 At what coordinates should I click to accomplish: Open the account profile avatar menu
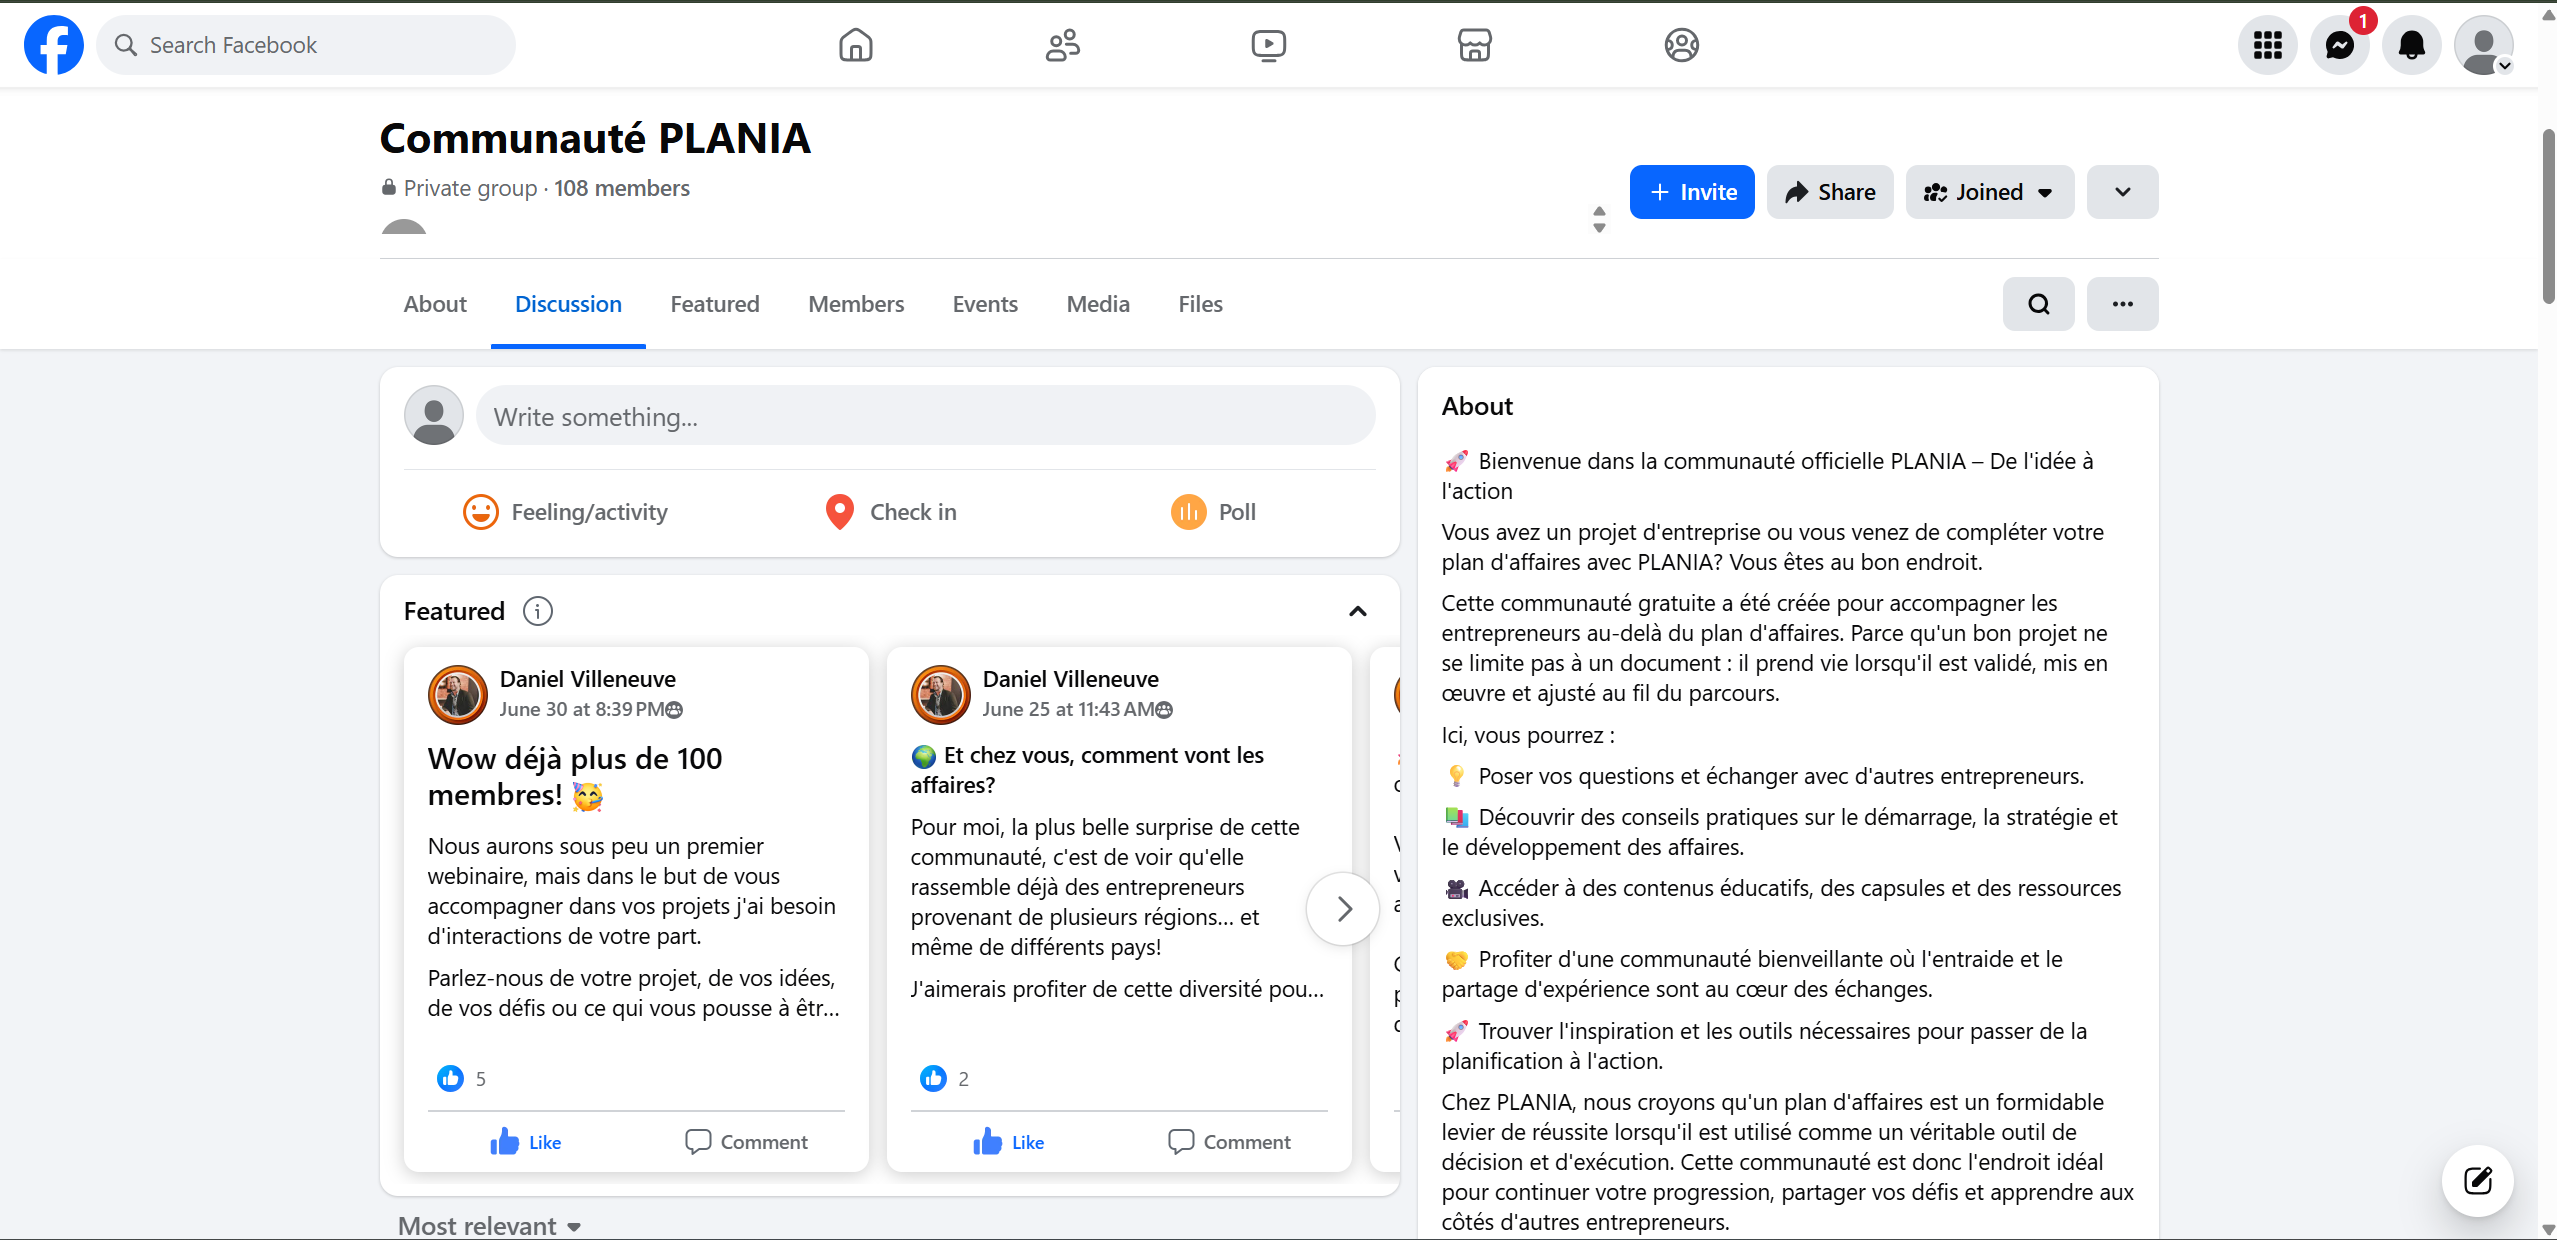coord(2484,45)
